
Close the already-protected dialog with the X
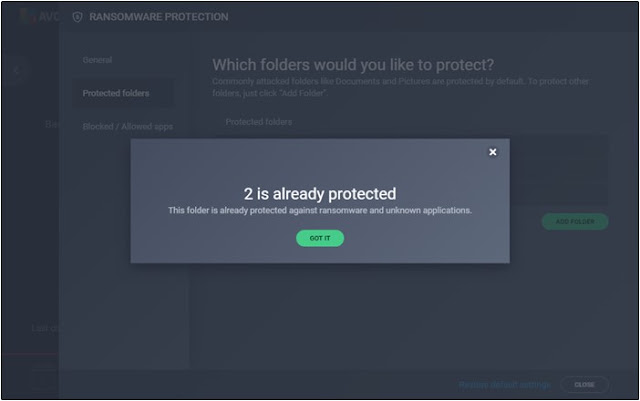pyautogui.click(x=493, y=152)
